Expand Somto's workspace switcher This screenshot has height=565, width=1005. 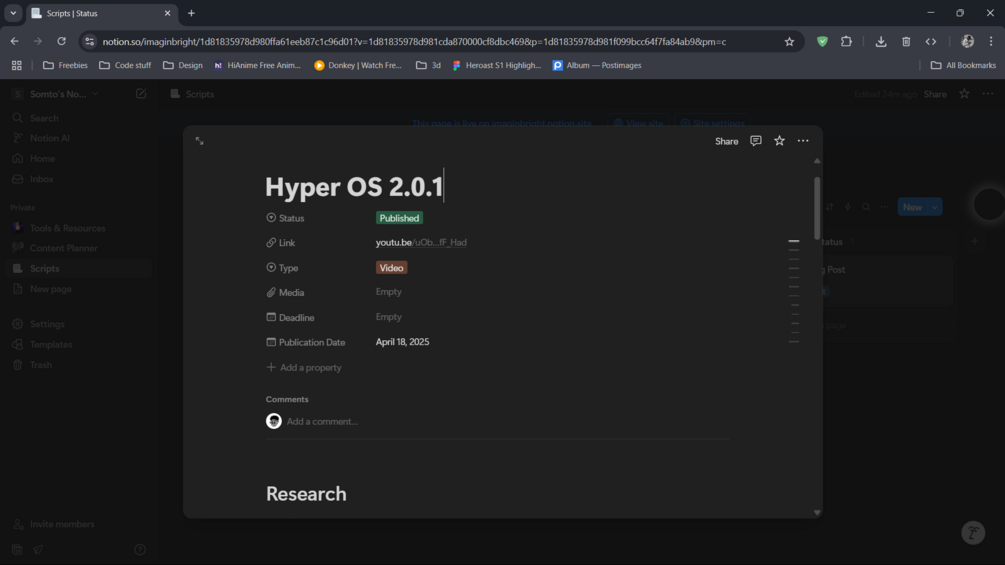click(x=57, y=94)
